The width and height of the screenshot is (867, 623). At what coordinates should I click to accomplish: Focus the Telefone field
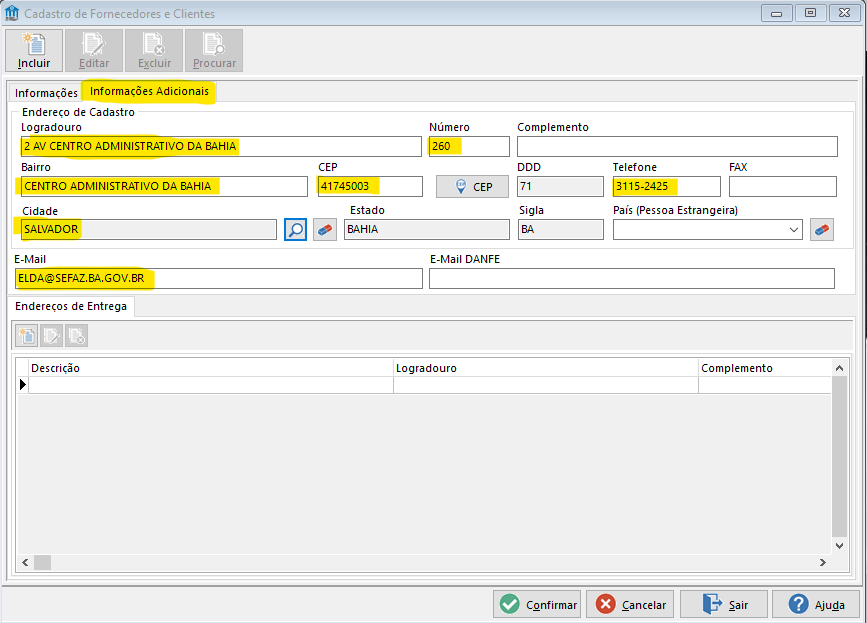pos(666,186)
